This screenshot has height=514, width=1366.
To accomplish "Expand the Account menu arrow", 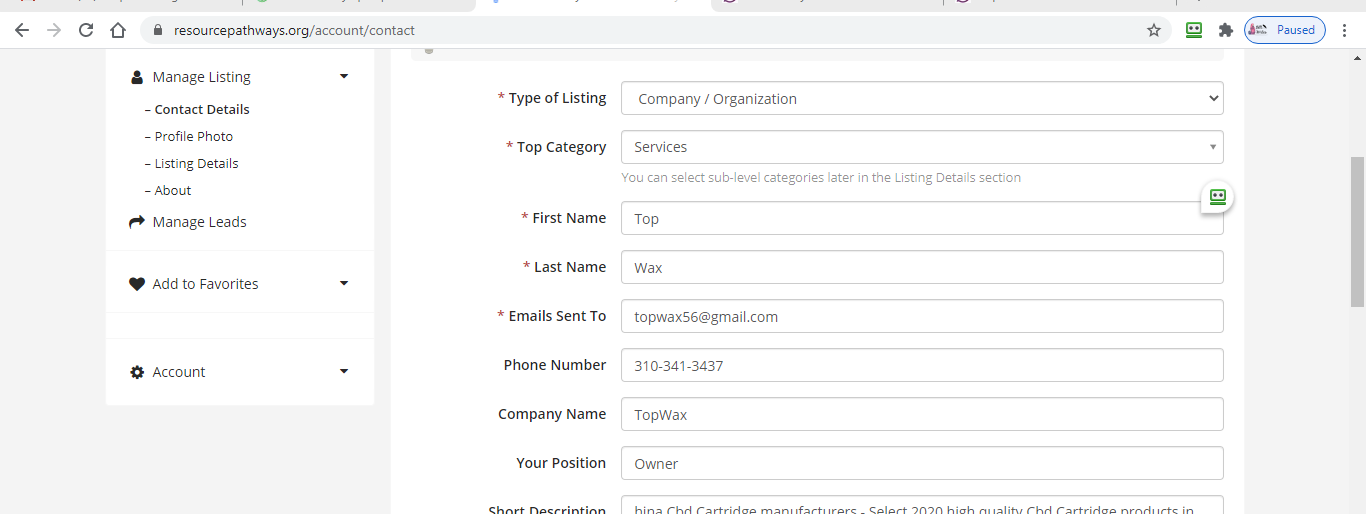I will 344,372.
